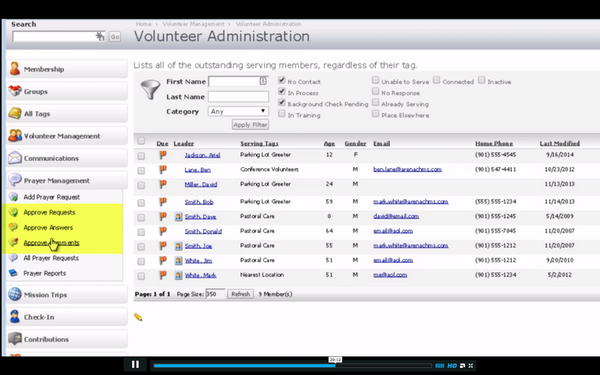Screen dimensions: 600x375
Task: Open ben.lane email address link
Action: tap(407, 170)
